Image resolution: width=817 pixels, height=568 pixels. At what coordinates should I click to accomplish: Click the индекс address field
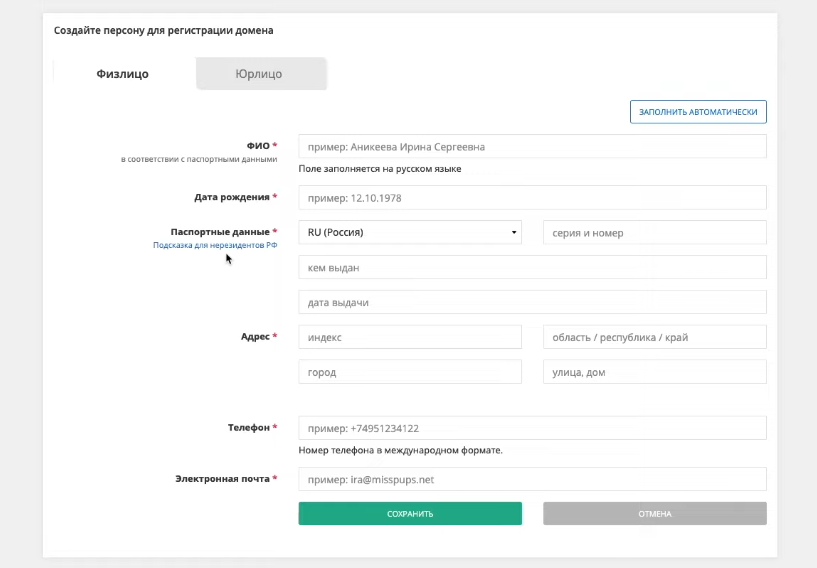click(x=410, y=337)
